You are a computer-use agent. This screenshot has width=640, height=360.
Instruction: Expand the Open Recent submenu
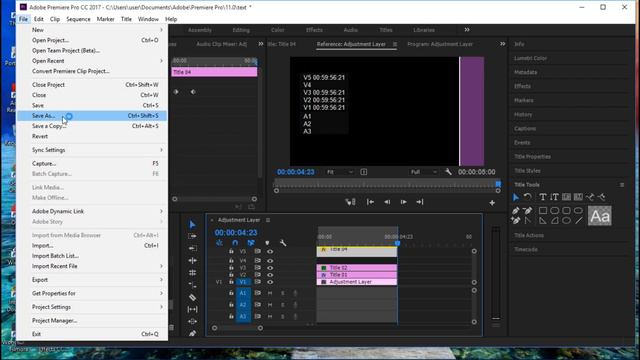(x=92, y=61)
